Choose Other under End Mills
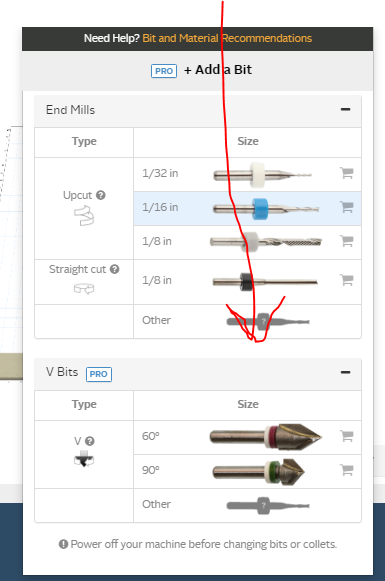This screenshot has height=581, width=385. (247, 321)
